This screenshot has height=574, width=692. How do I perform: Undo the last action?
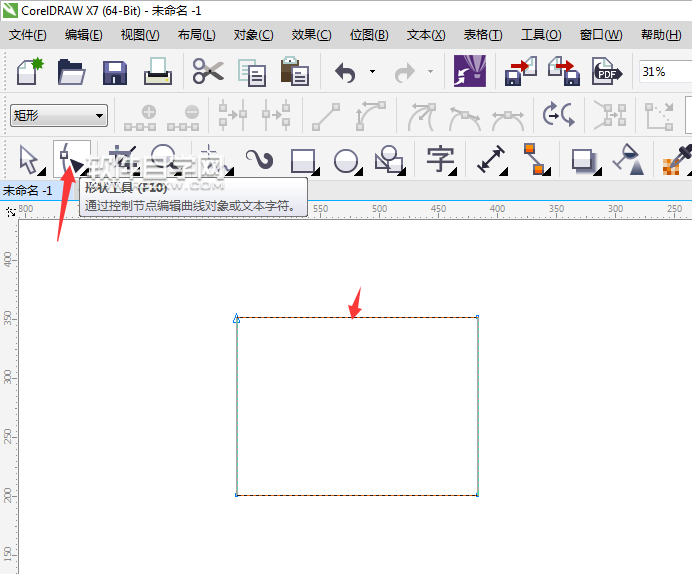346,72
